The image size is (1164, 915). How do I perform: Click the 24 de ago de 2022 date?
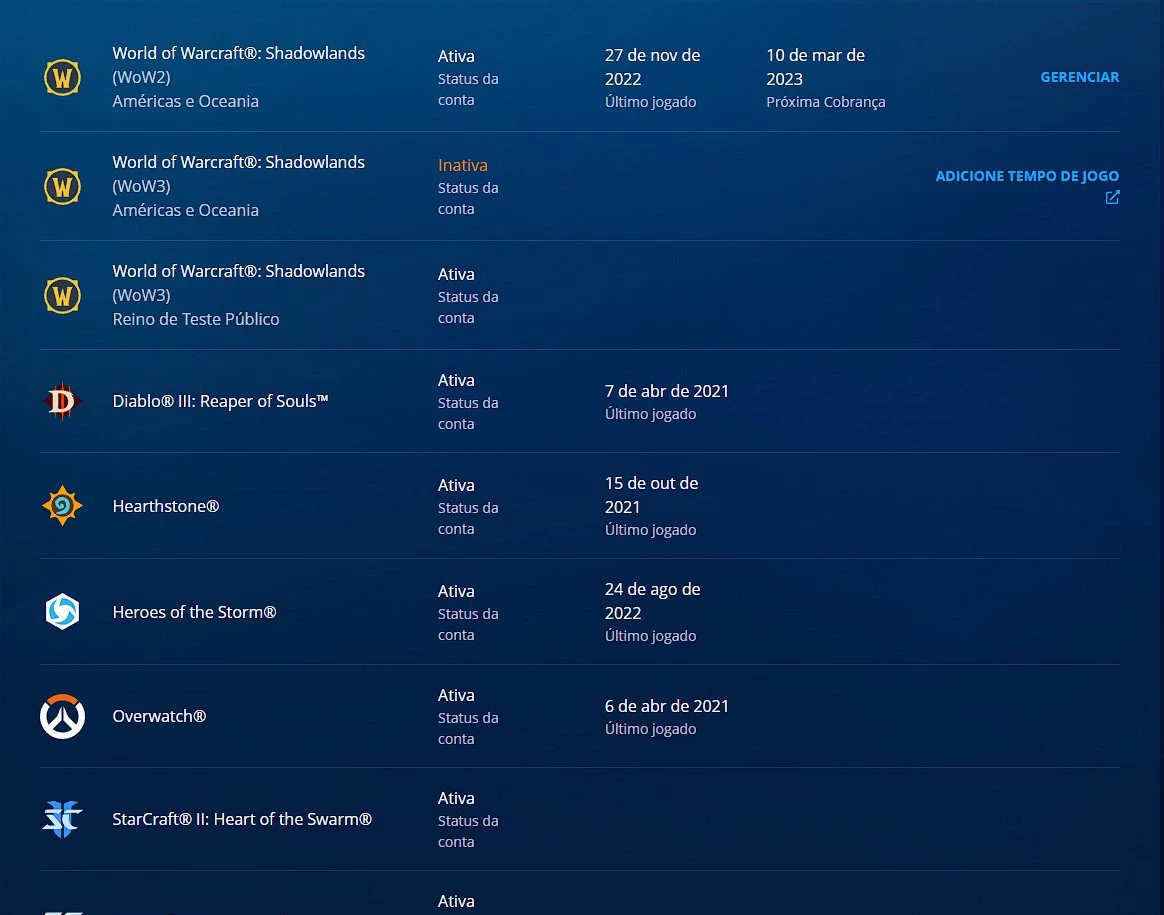pos(653,601)
